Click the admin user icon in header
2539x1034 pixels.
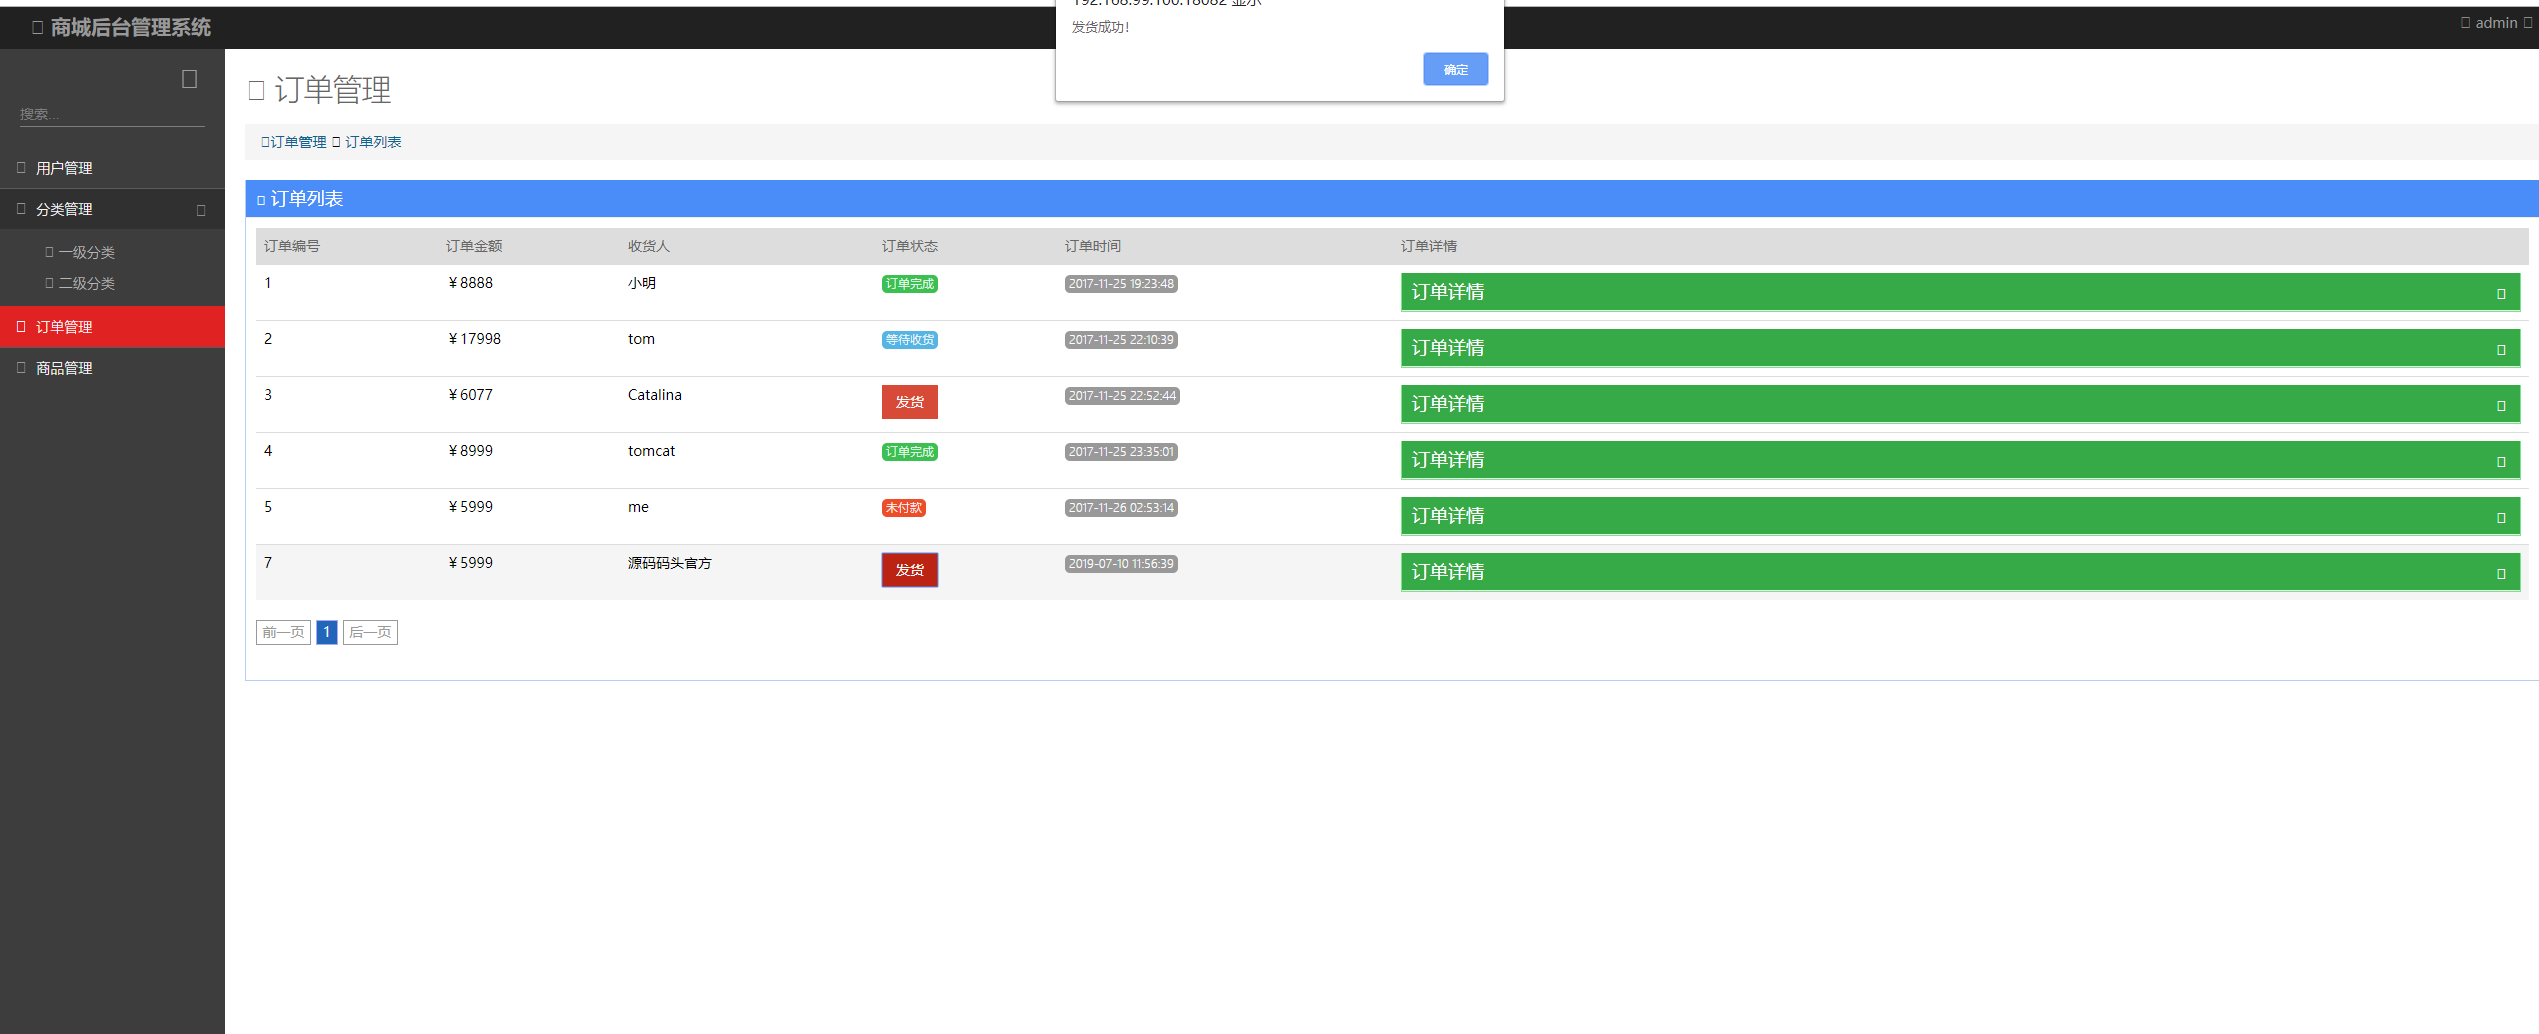click(2465, 23)
